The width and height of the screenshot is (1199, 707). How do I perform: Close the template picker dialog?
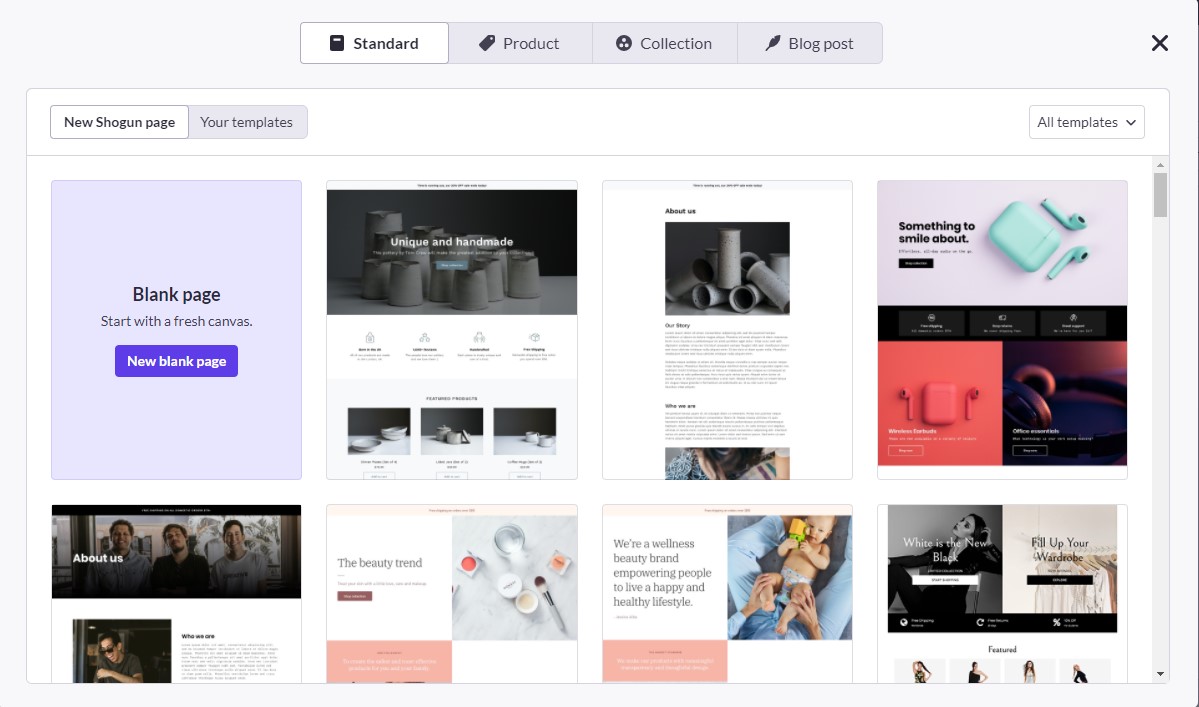(1159, 43)
